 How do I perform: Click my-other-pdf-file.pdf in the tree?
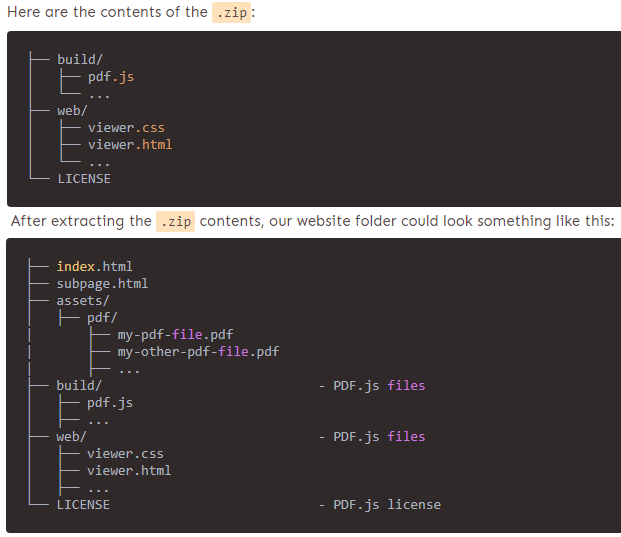(198, 352)
